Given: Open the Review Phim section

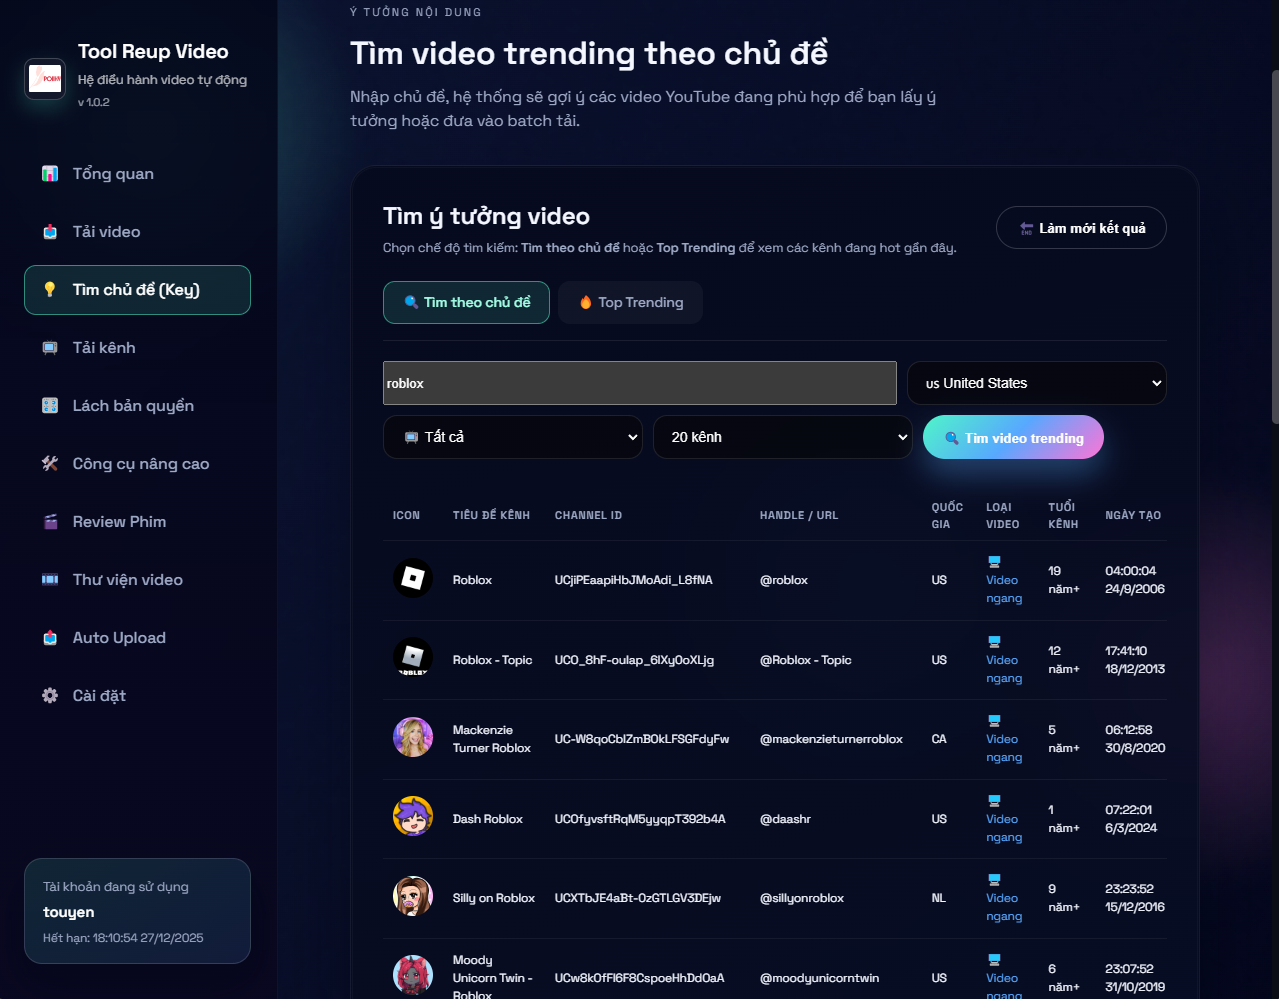Looking at the screenshot, I should [x=119, y=522].
